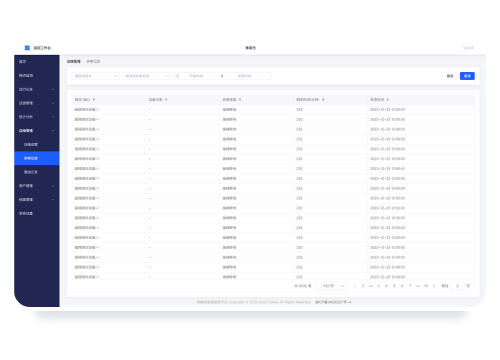Open the 100 per page size dropdown
This screenshot has height=360, width=500.
coord(331,286)
